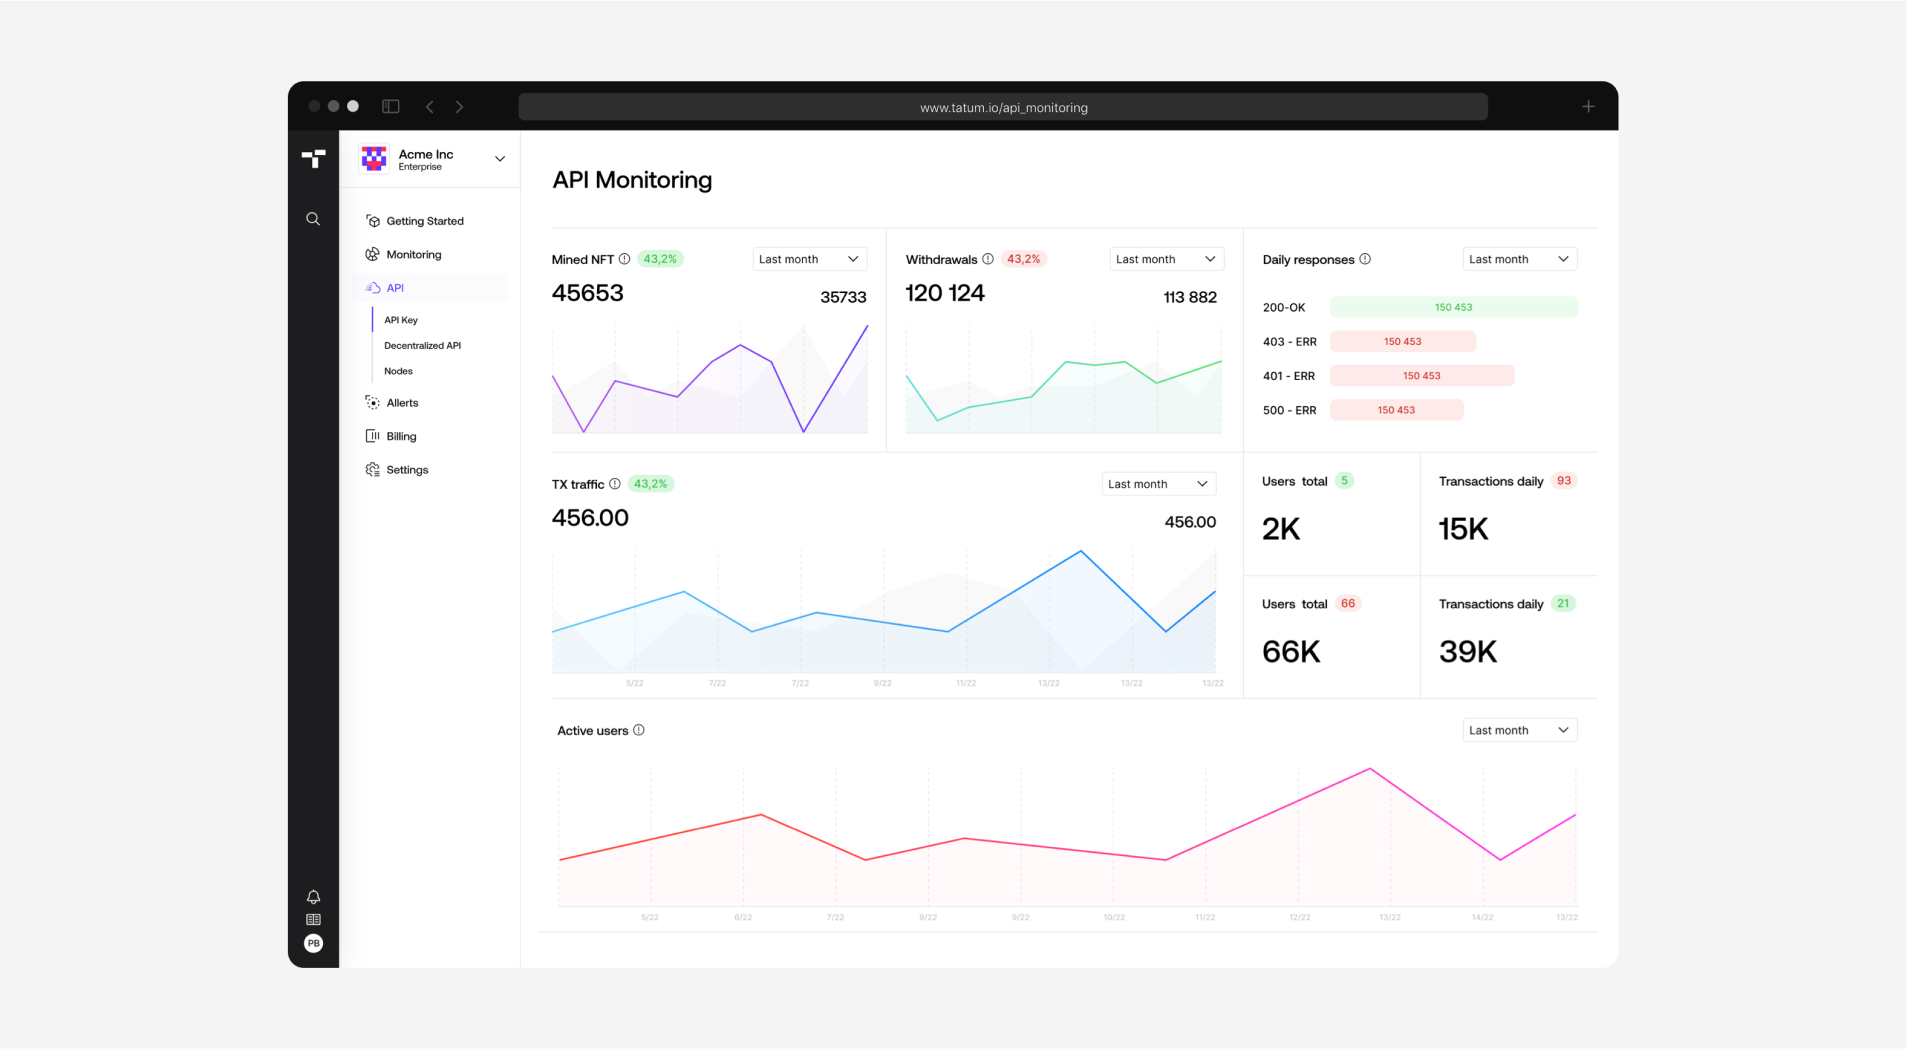The image size is (1907, 1049).
Task: Open the docs book icon in left rail
Action: 313,920
